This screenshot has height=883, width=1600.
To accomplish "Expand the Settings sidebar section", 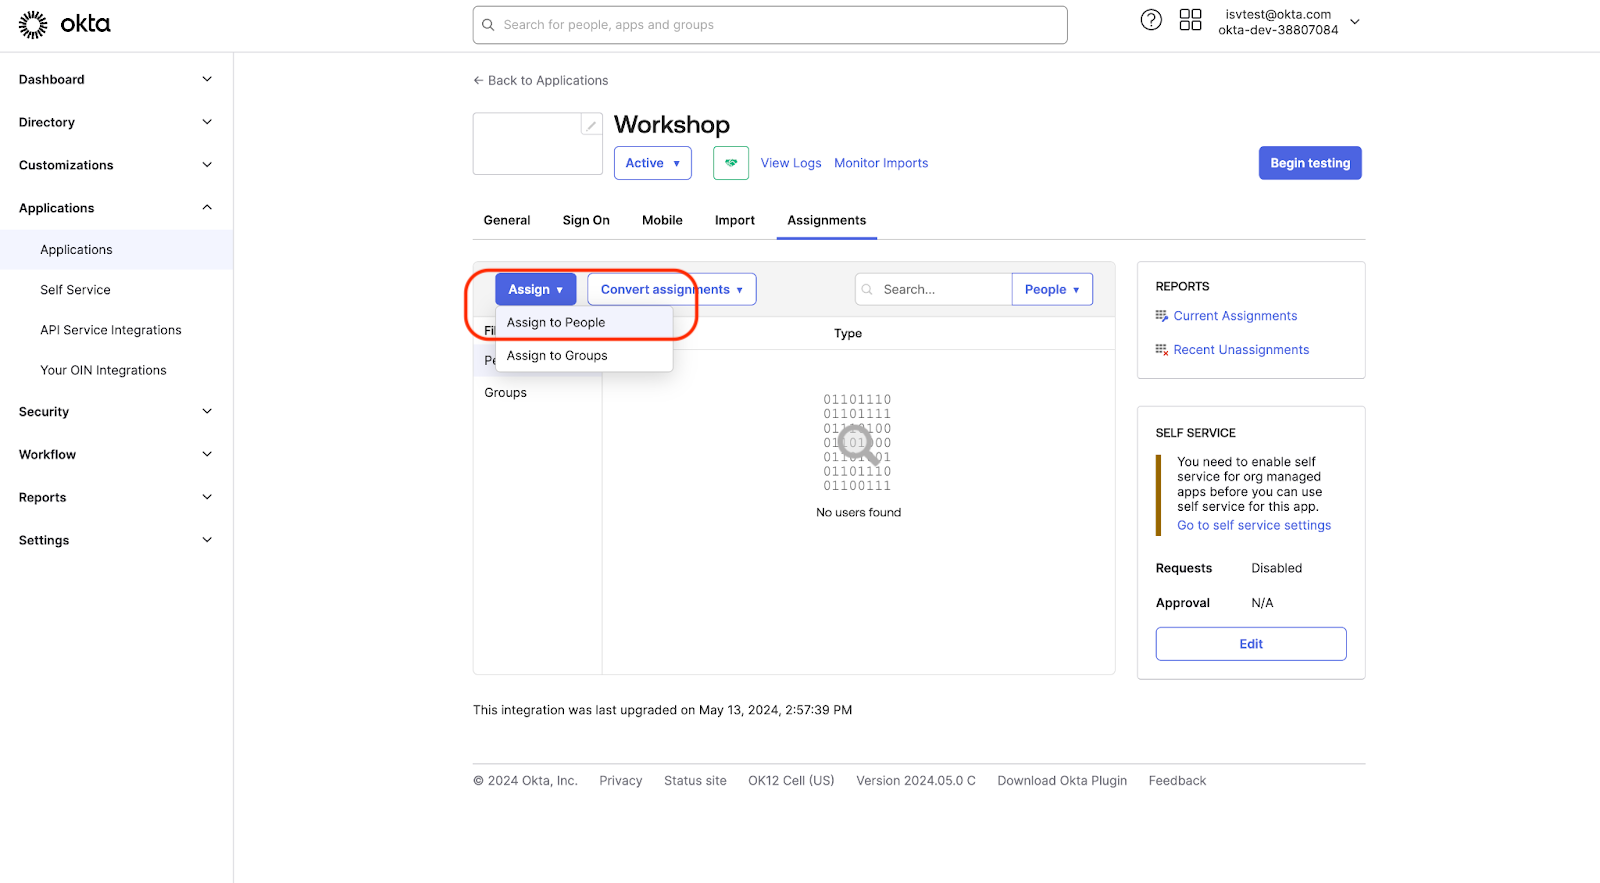I will tap(116, 540).
